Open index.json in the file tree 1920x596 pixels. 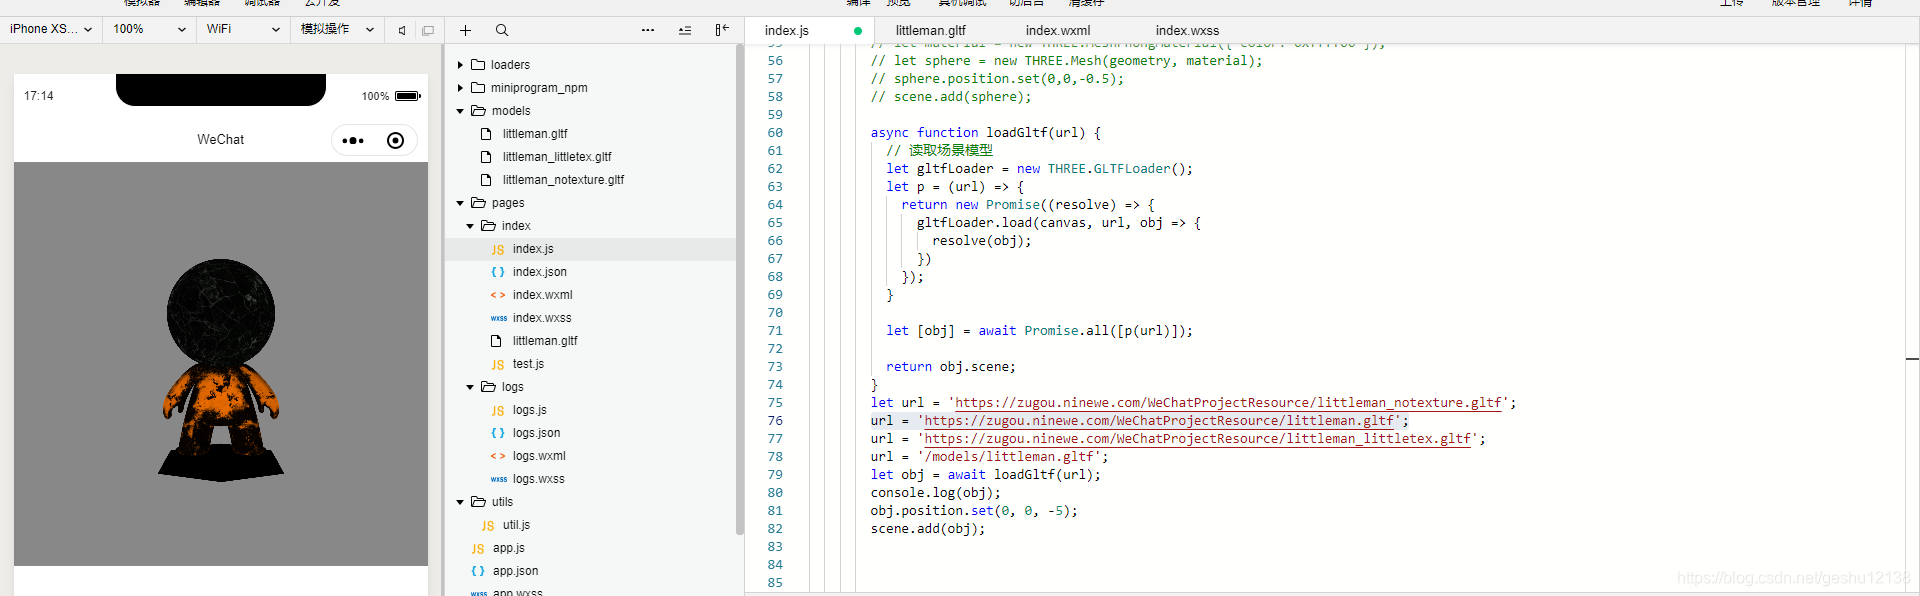point(540,272)
